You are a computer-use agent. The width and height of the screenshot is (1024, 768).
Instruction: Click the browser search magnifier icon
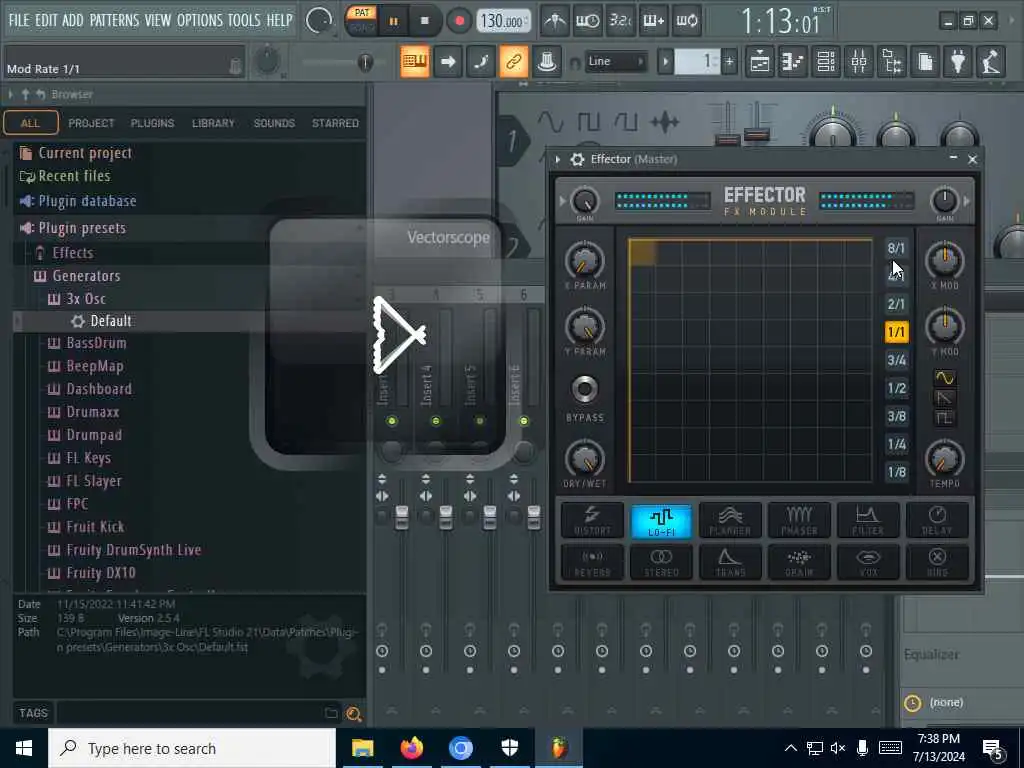[x=354, y=714]
